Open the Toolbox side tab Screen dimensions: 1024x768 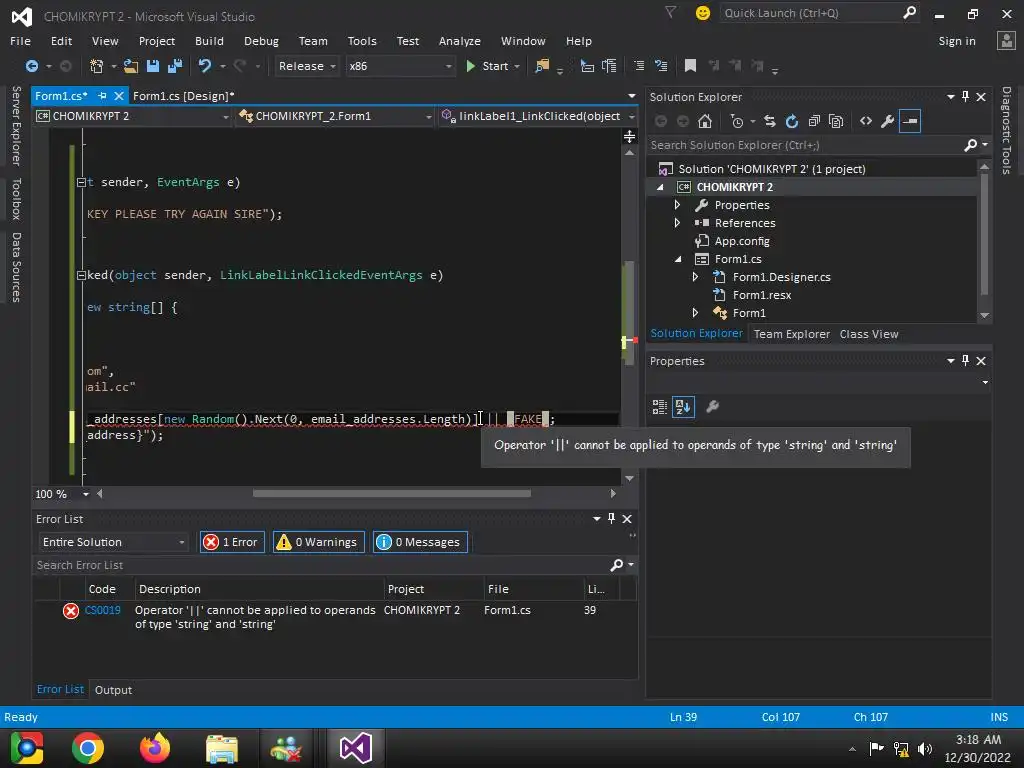click(16, 199)
